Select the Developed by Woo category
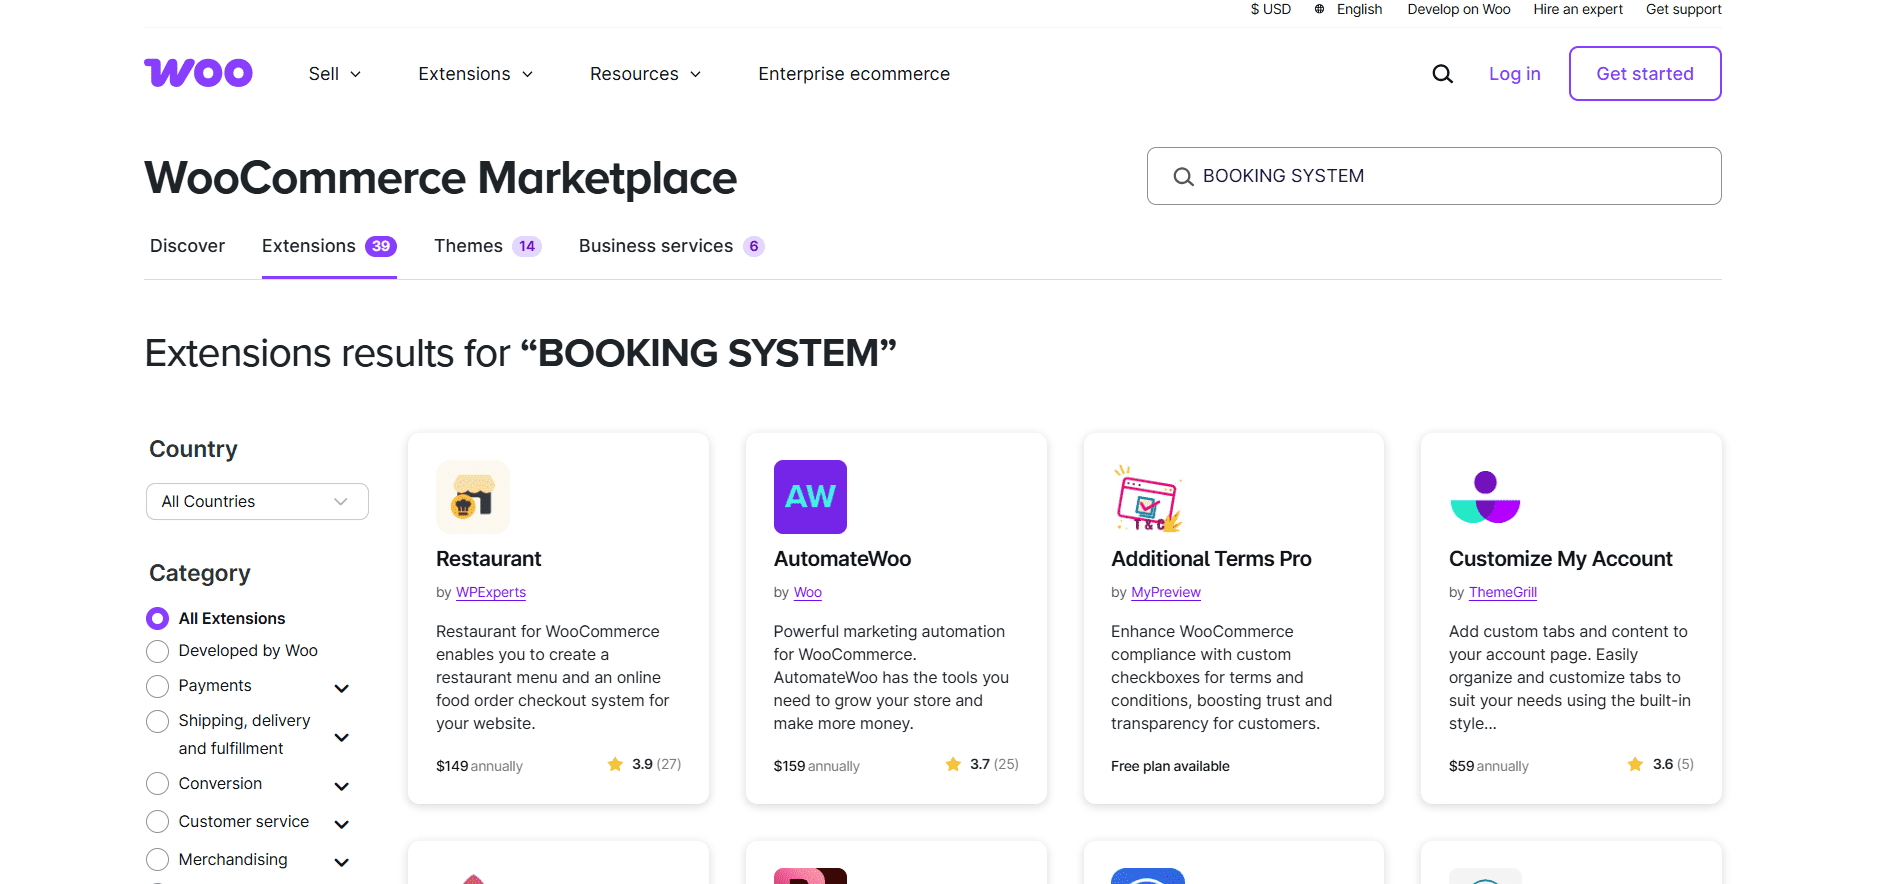Screen dimensions: 1883x884 click(157, 651)
